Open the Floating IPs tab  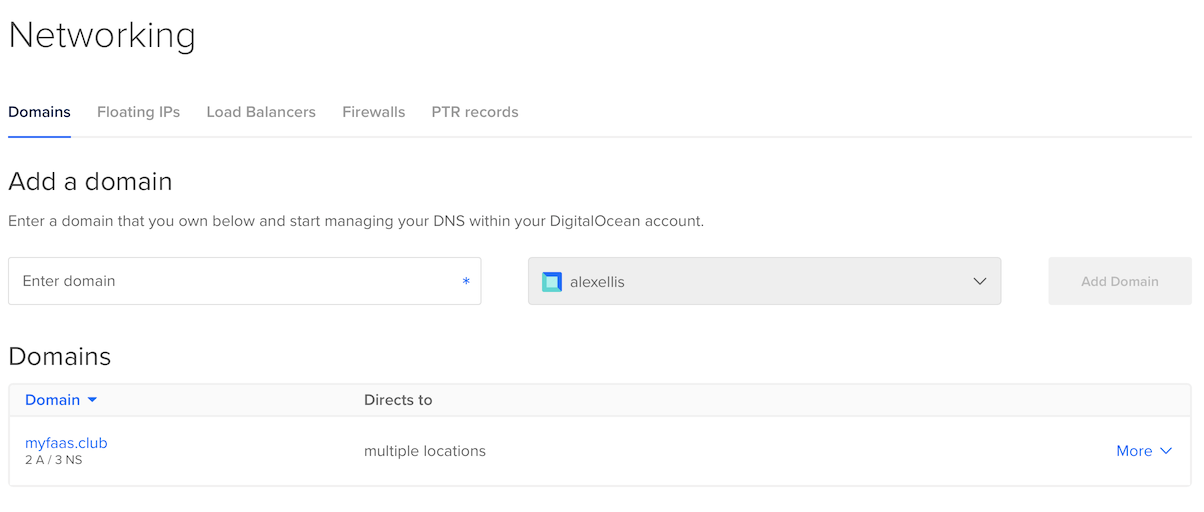[138, 112]
